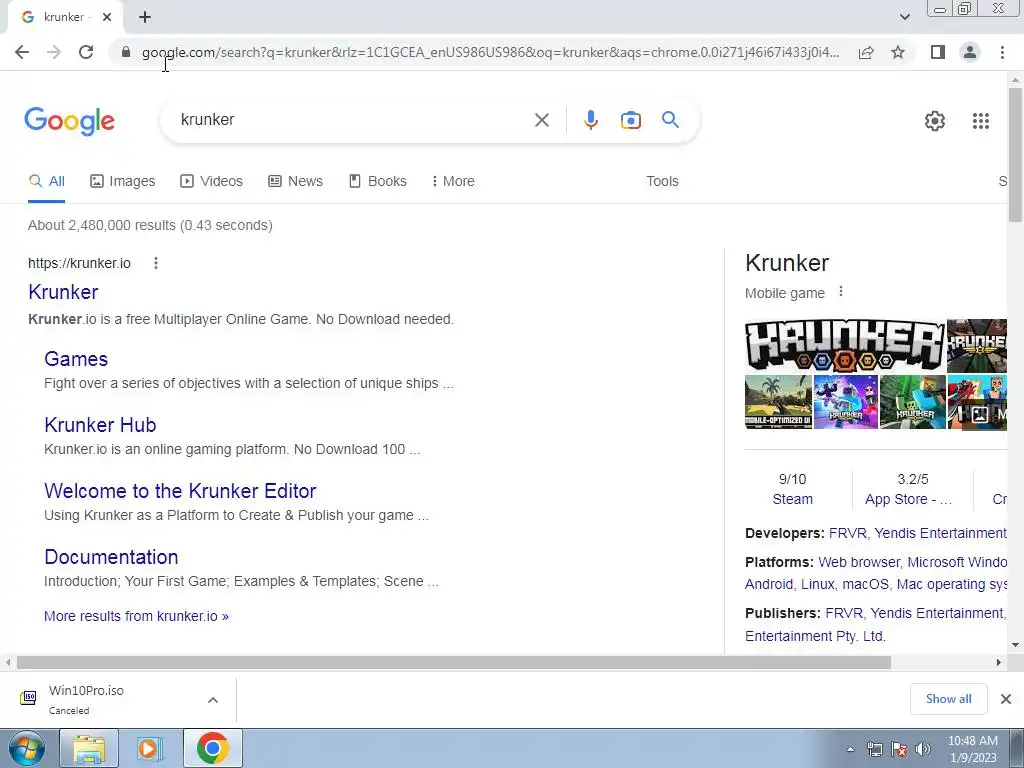1024x768 pixels.
Task: Bookmark this page with the star icon
Action: click(898, 52)
